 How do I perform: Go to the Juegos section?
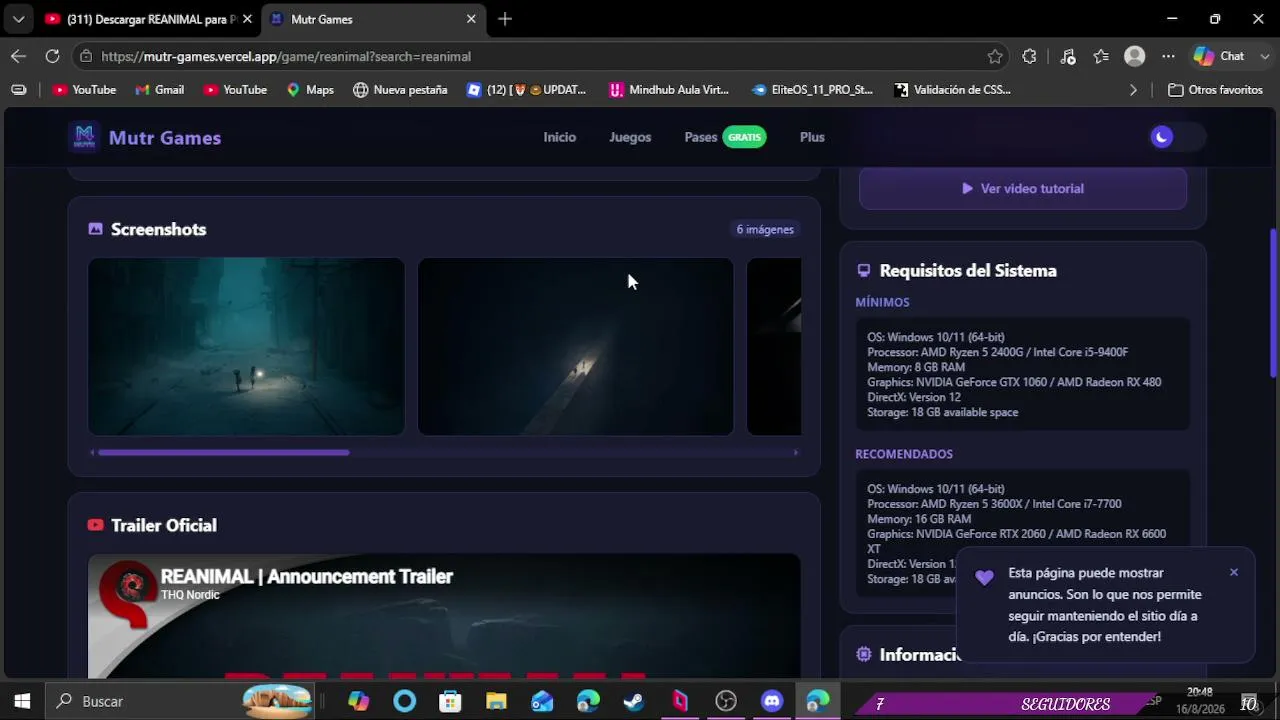coord(630,137)
